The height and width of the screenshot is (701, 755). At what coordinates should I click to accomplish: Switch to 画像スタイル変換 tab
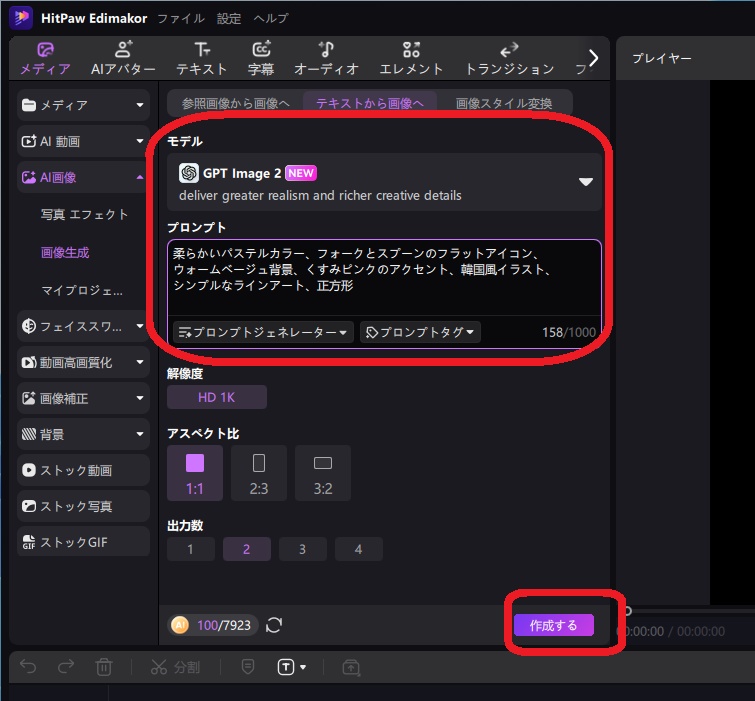point(504,103)
